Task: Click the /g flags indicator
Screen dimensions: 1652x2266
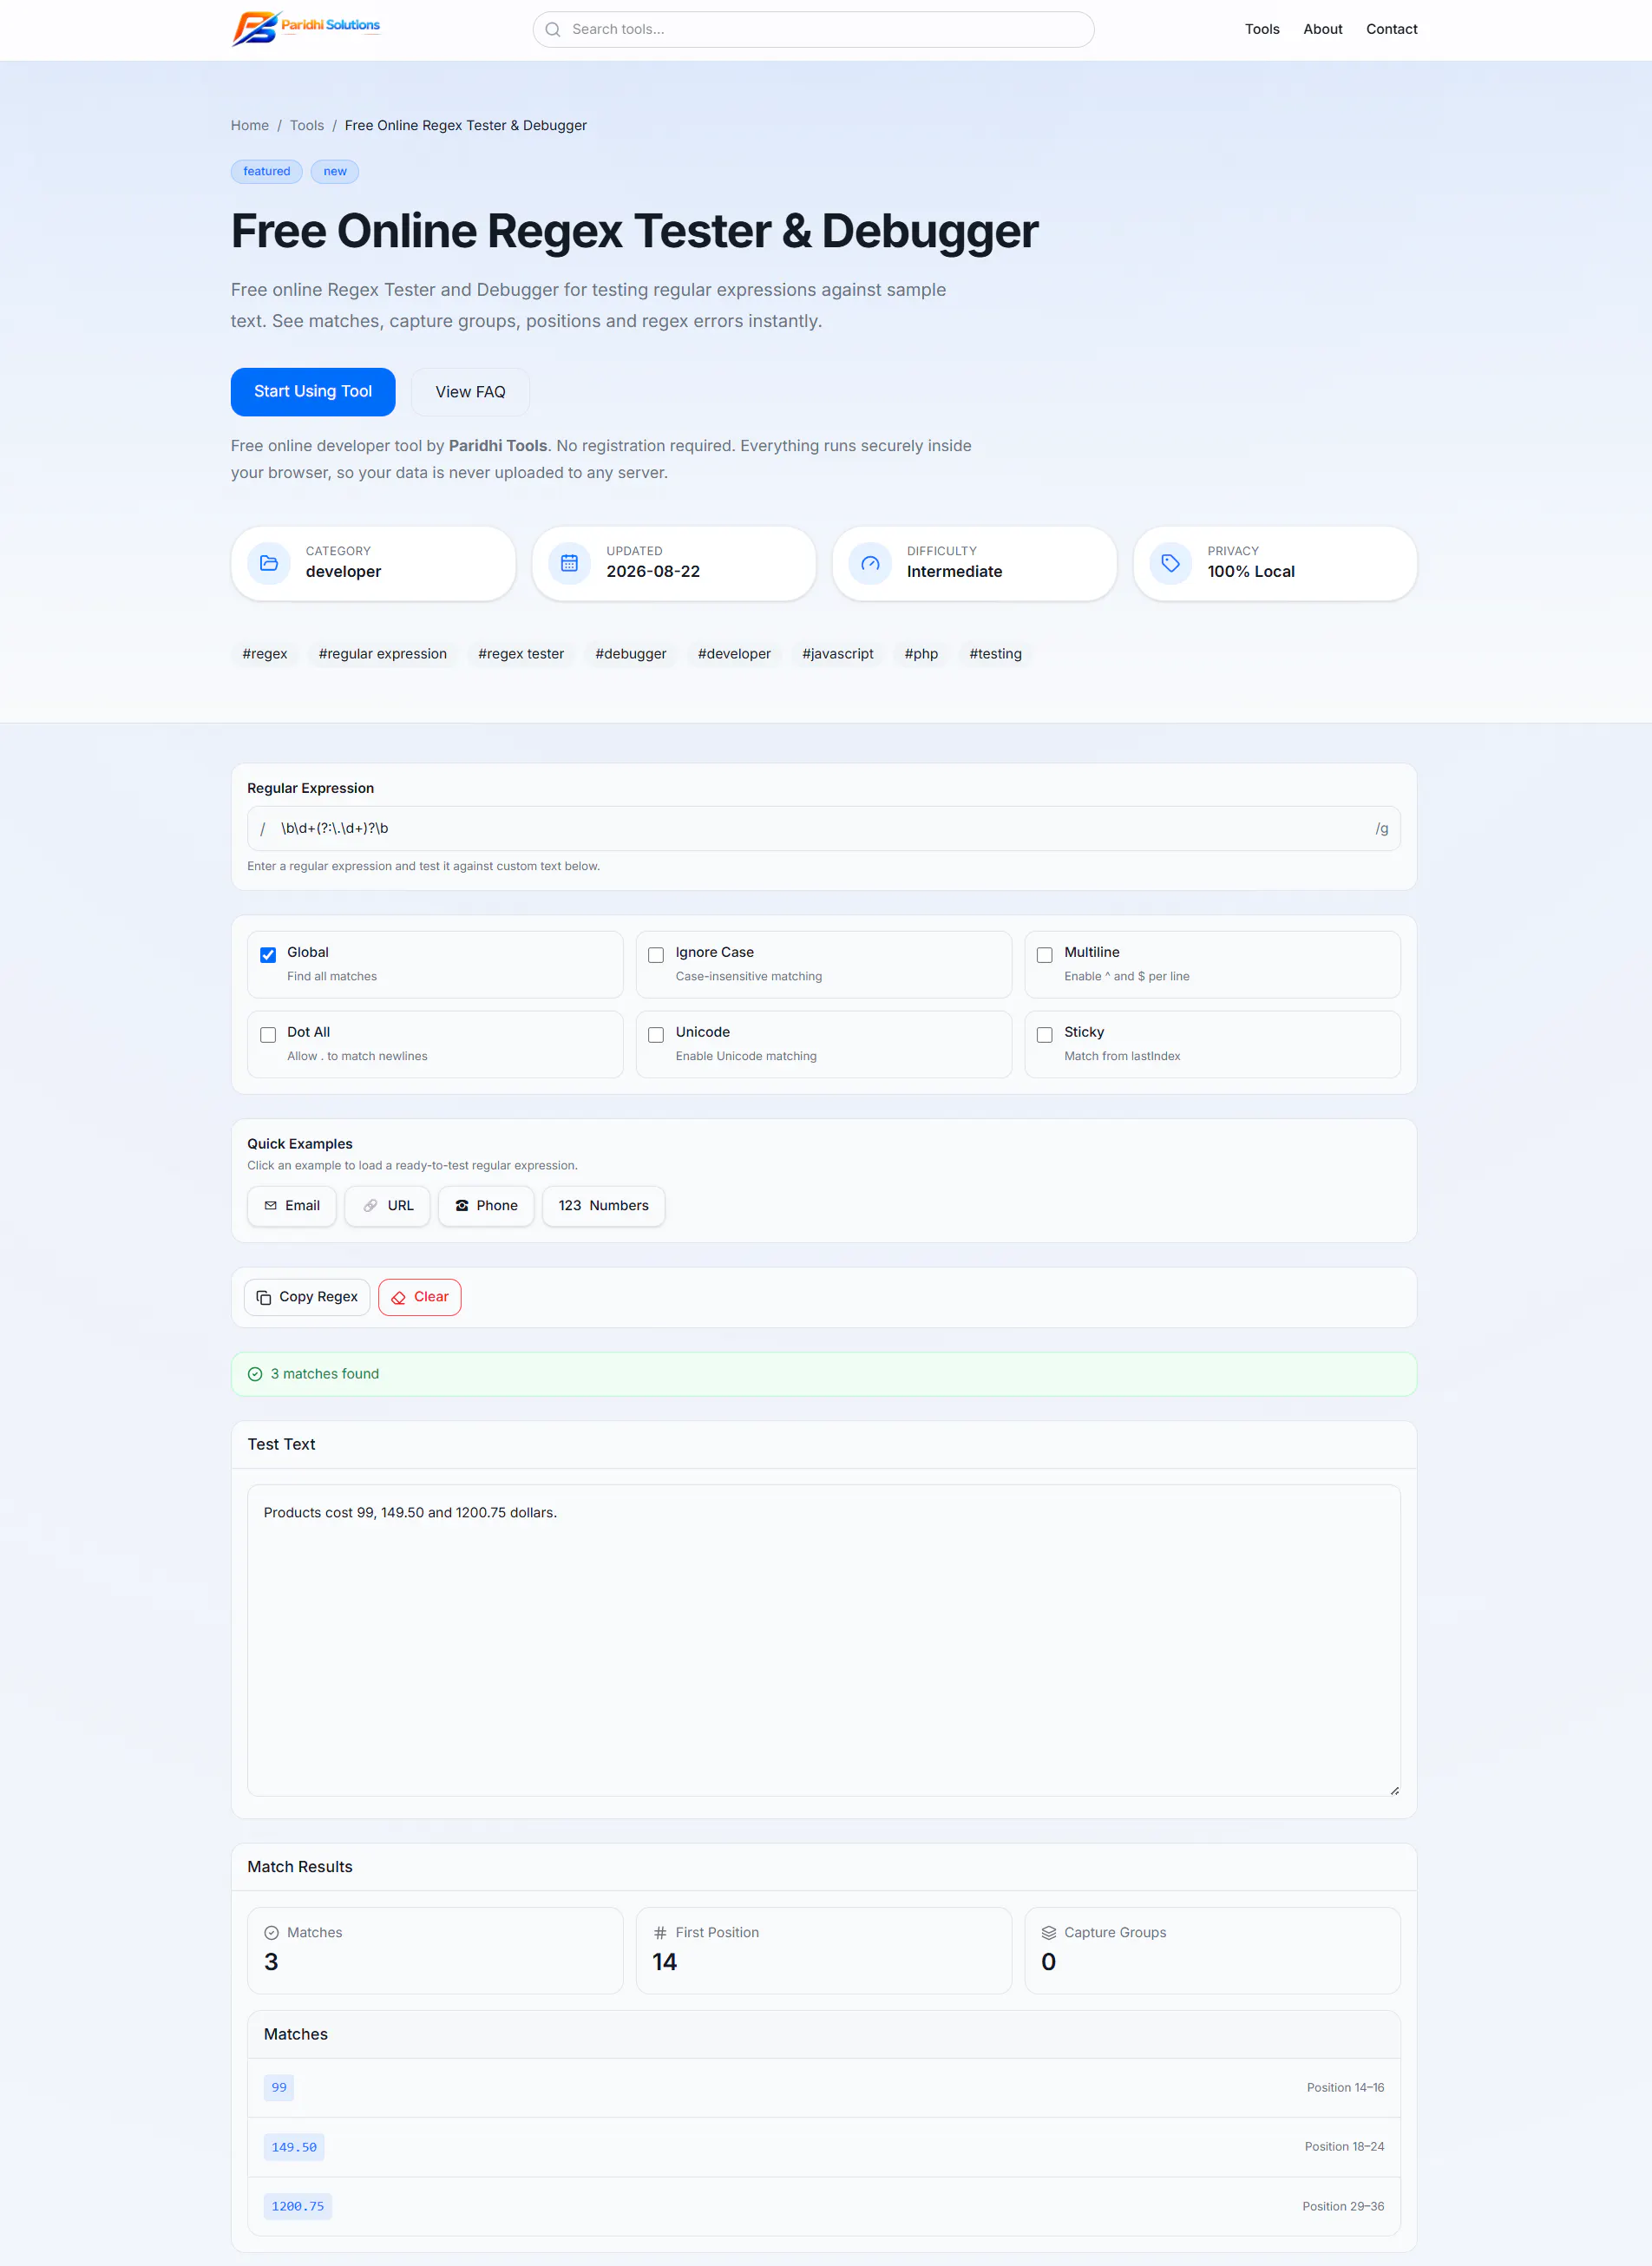Action: 1381,829
